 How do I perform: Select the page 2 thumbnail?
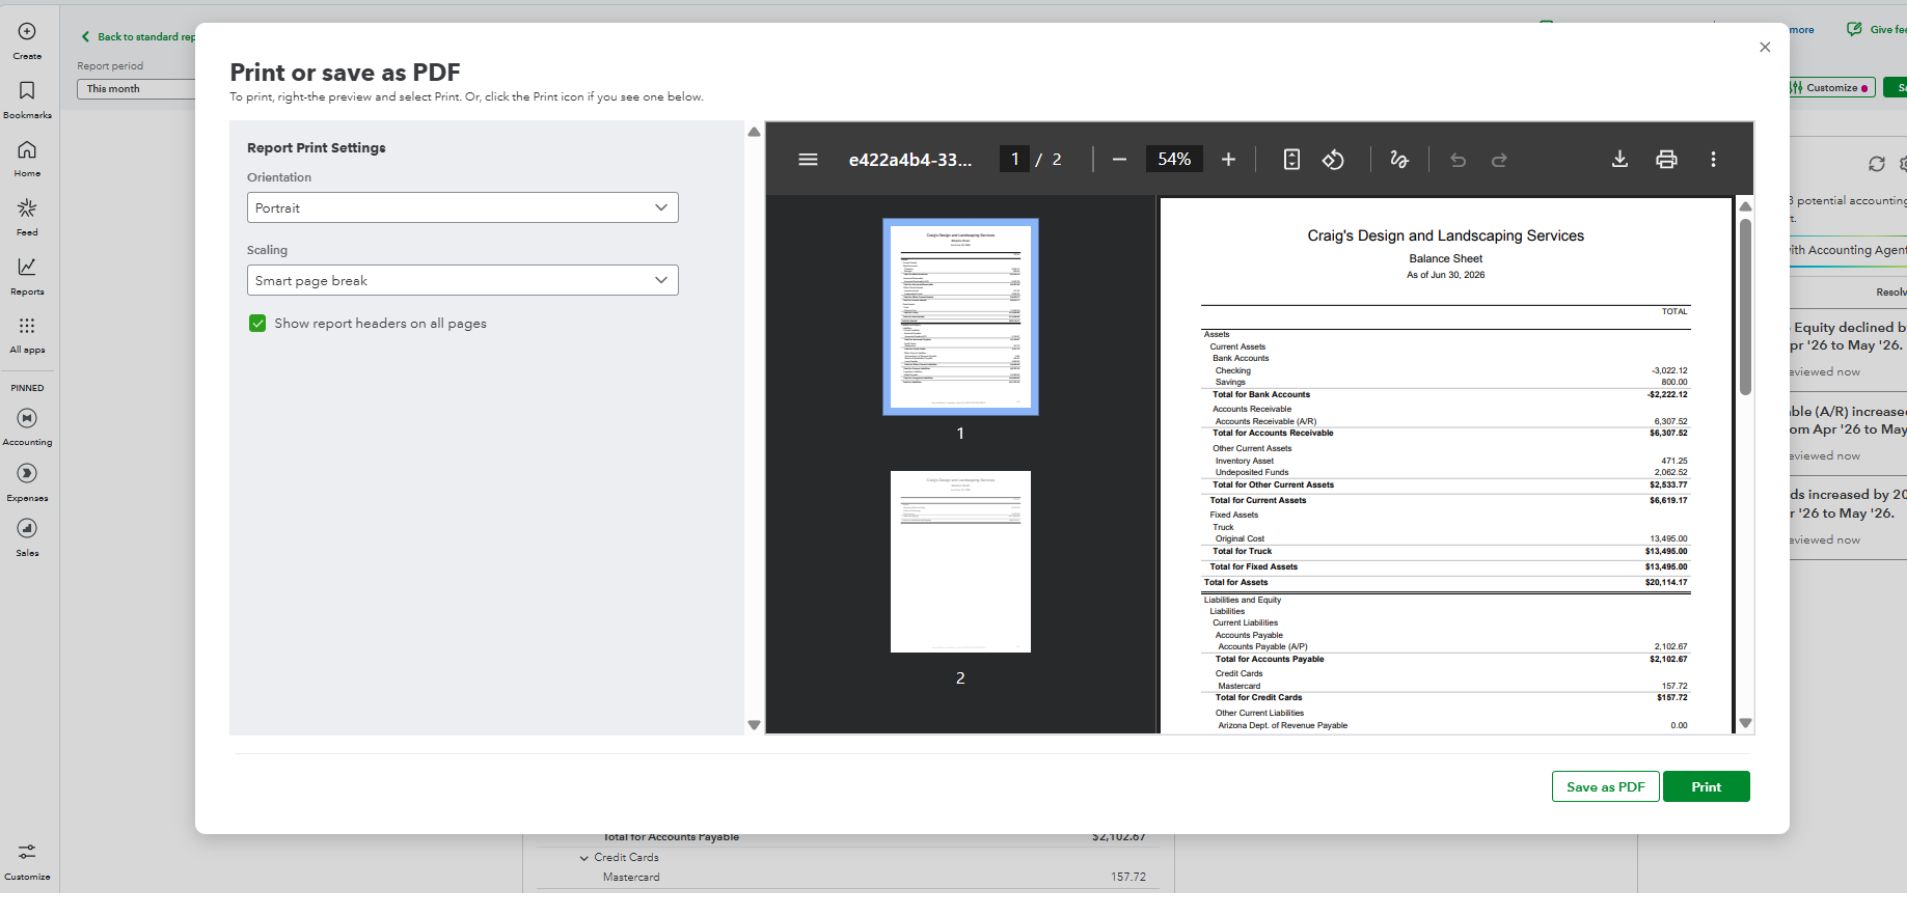[960, 562]
